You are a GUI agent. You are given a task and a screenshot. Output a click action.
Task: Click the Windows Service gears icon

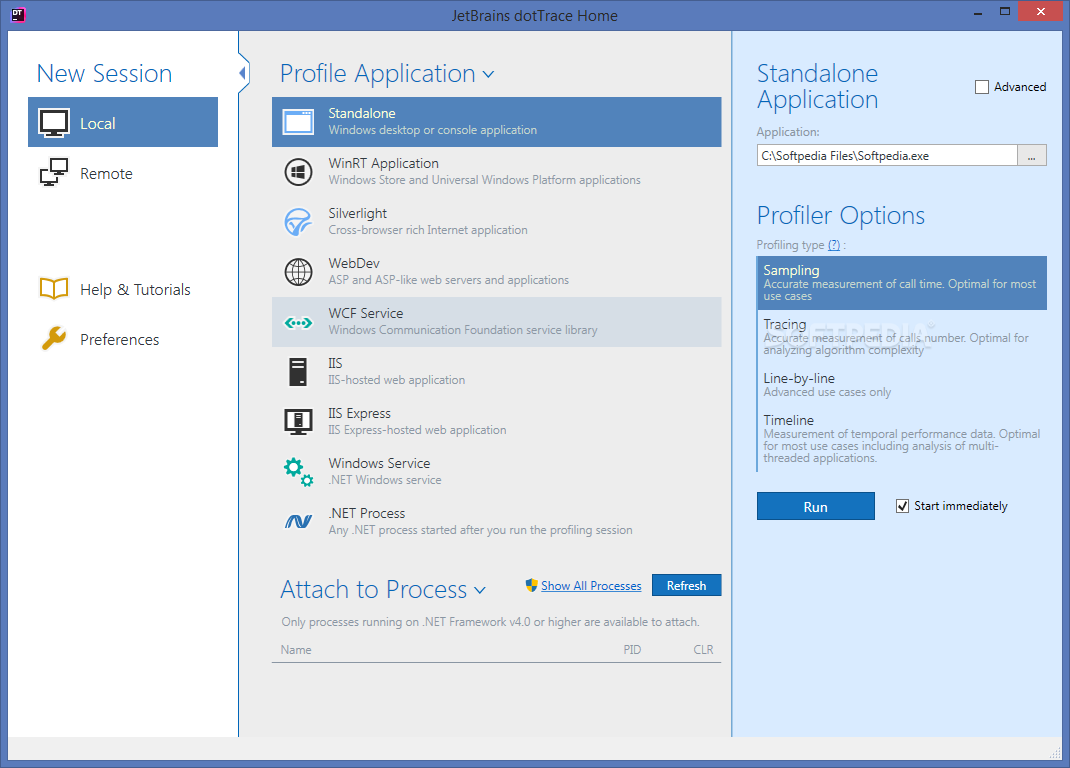click(x=298, y=472)
